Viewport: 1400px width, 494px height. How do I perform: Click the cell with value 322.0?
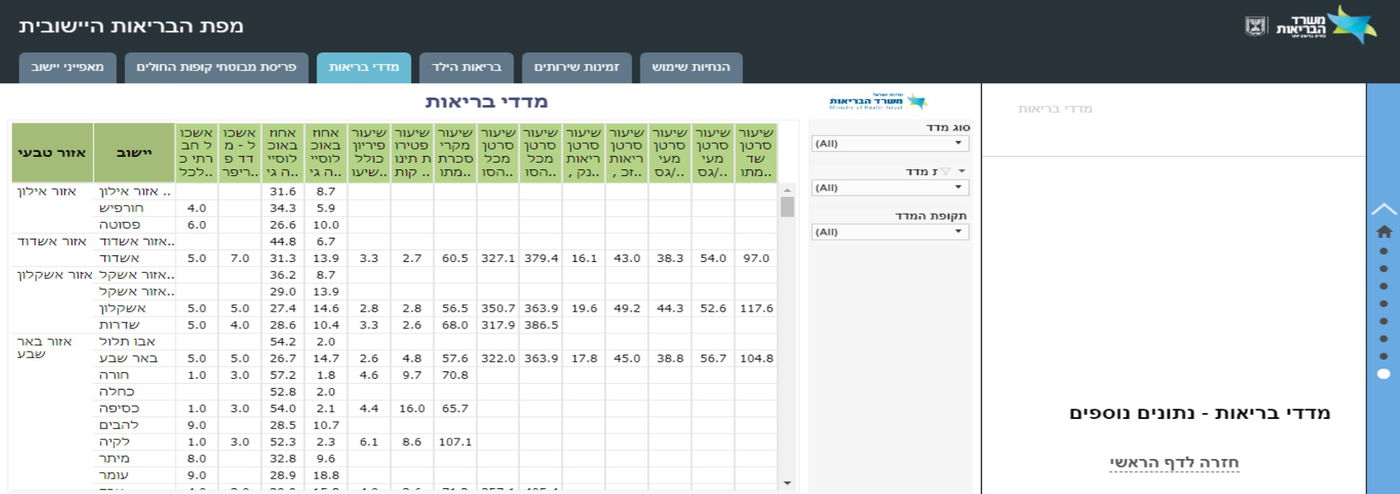[498, 358]
